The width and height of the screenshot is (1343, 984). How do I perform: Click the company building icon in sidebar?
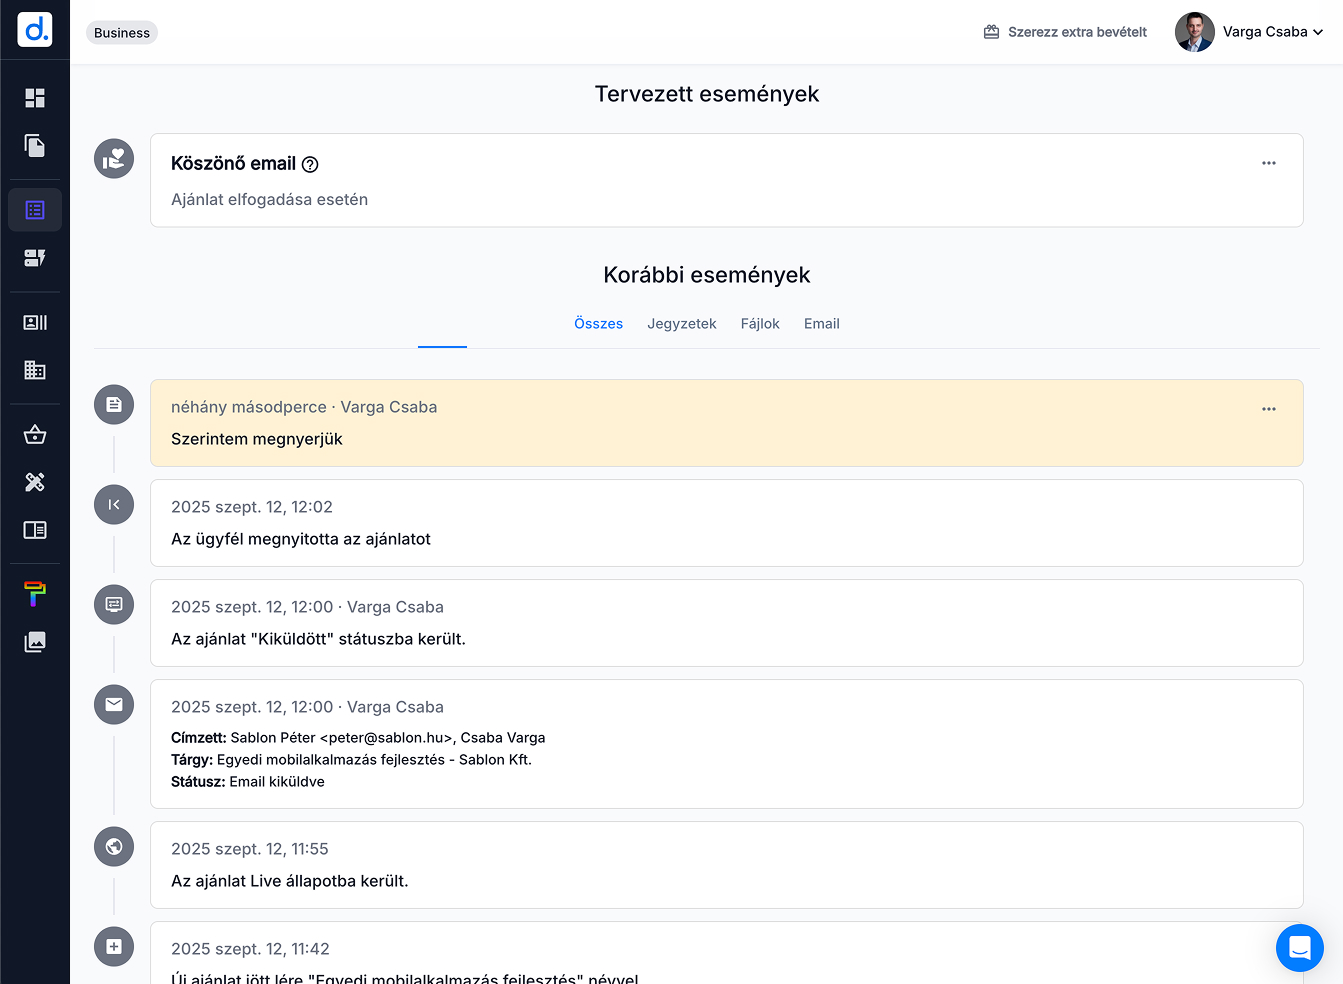[35, 370]
